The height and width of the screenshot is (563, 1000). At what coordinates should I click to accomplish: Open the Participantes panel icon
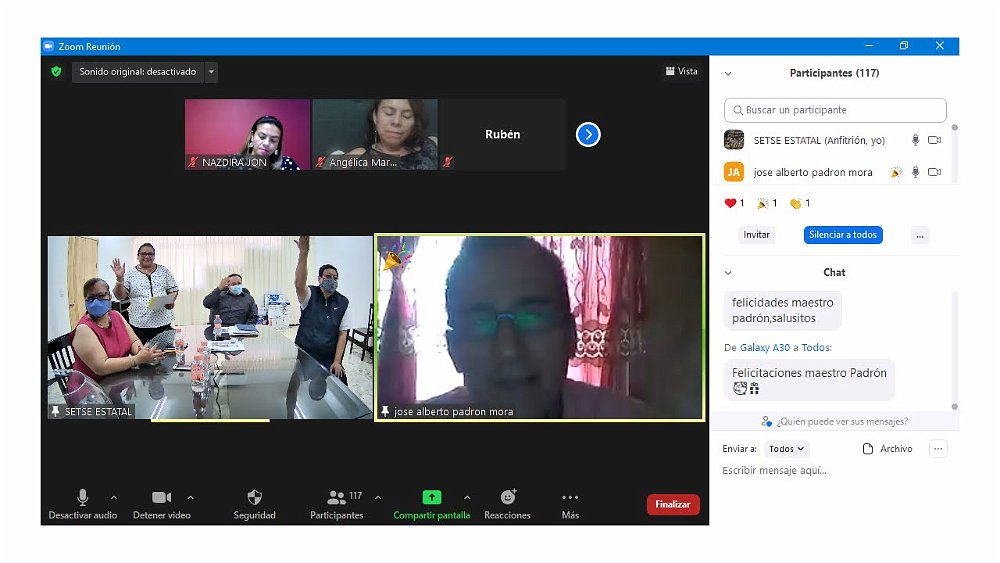(x=336, y=497)
